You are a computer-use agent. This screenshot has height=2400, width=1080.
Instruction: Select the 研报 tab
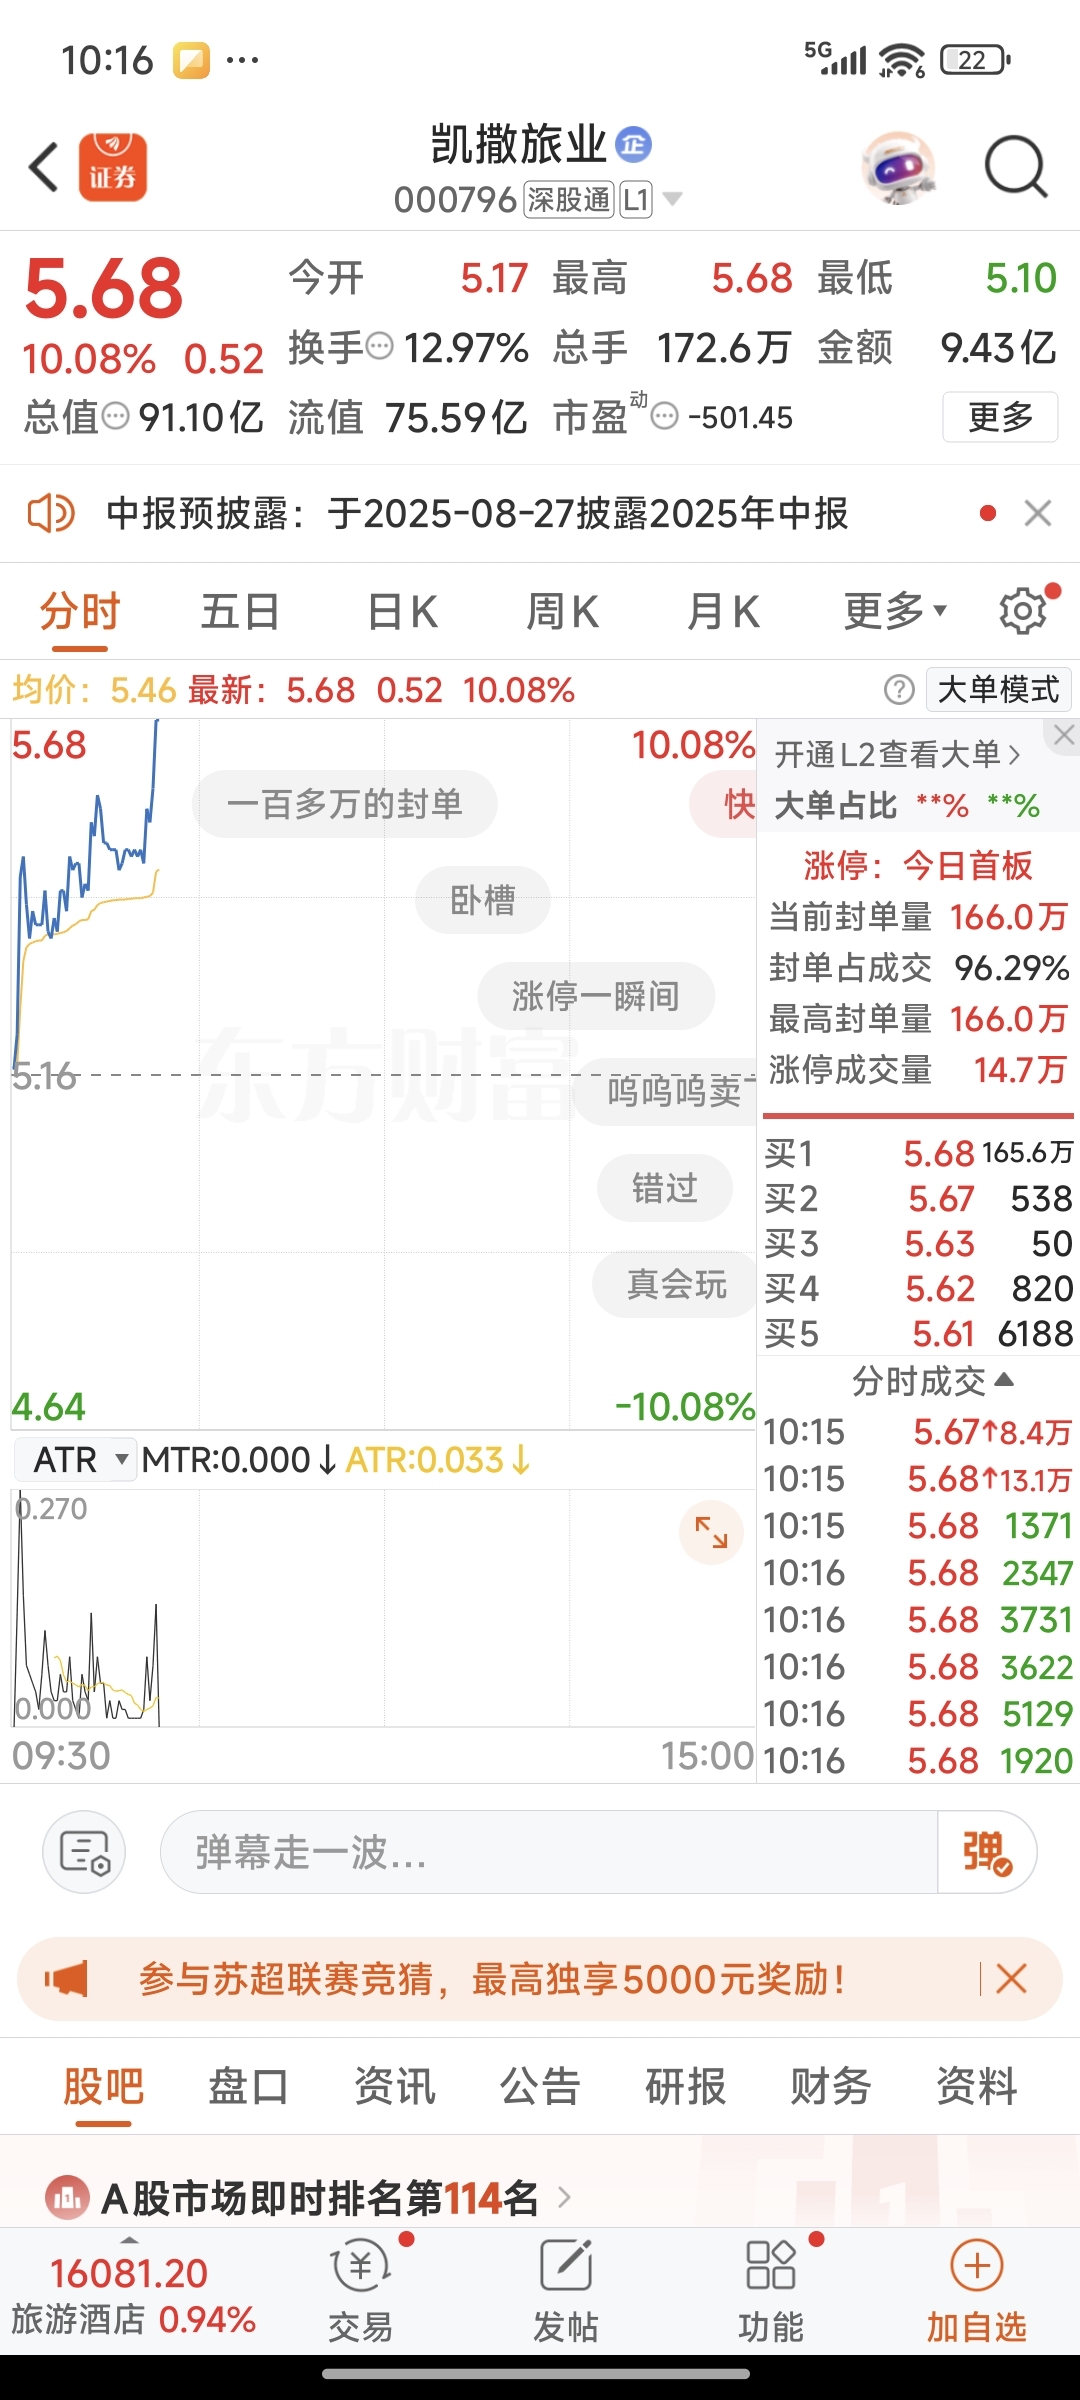coord(685,2087)
